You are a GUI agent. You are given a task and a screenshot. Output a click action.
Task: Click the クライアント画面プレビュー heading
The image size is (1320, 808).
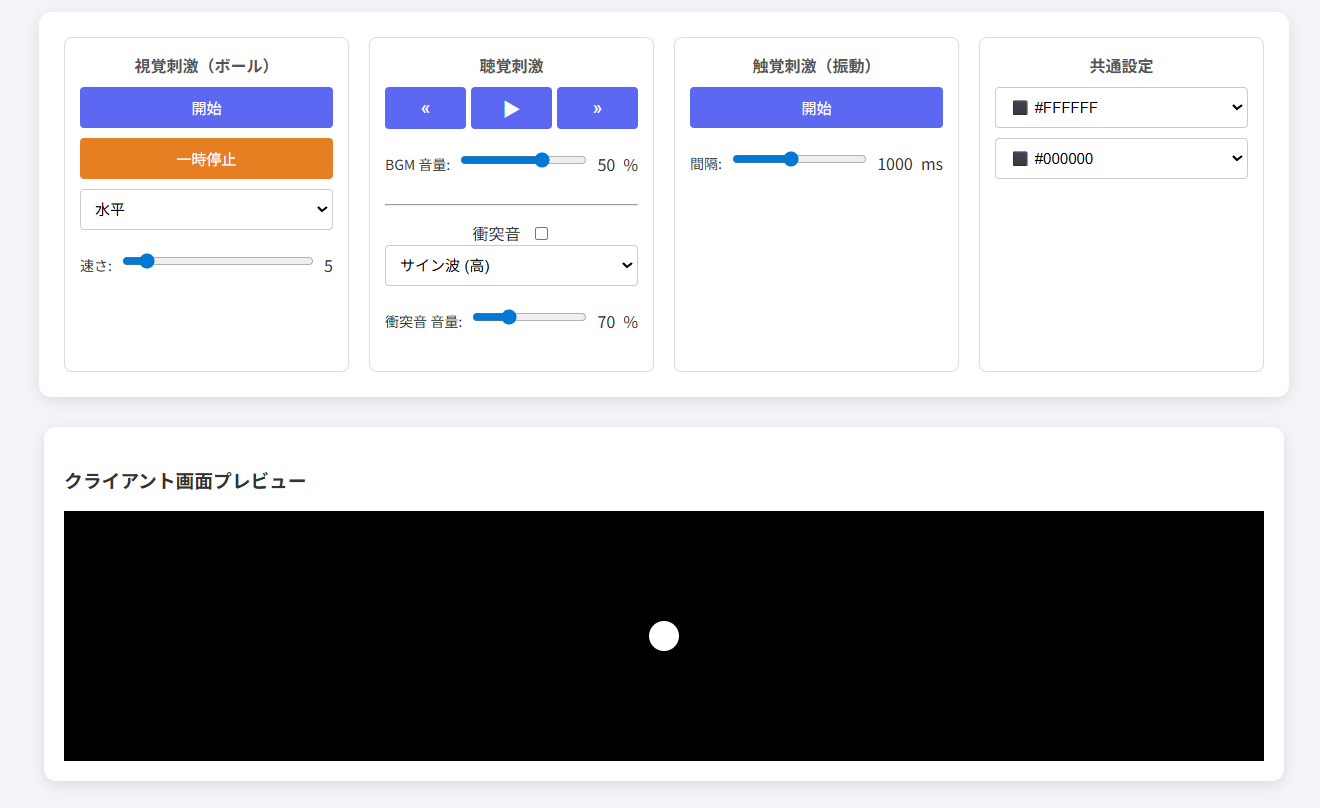(185, 481)
